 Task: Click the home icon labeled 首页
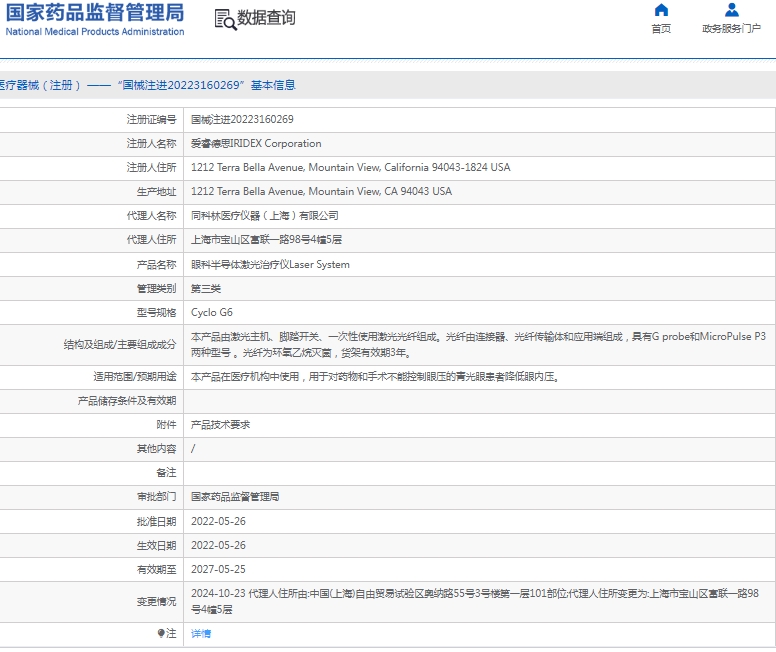click(x=661, y=10)
